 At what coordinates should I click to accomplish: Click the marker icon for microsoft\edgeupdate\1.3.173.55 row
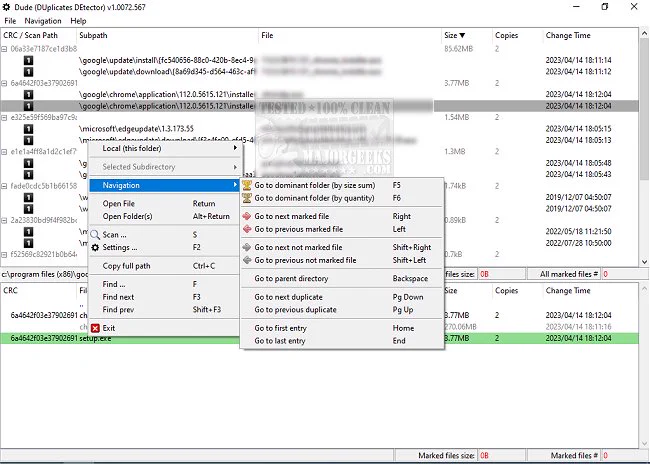click(28, 129)
